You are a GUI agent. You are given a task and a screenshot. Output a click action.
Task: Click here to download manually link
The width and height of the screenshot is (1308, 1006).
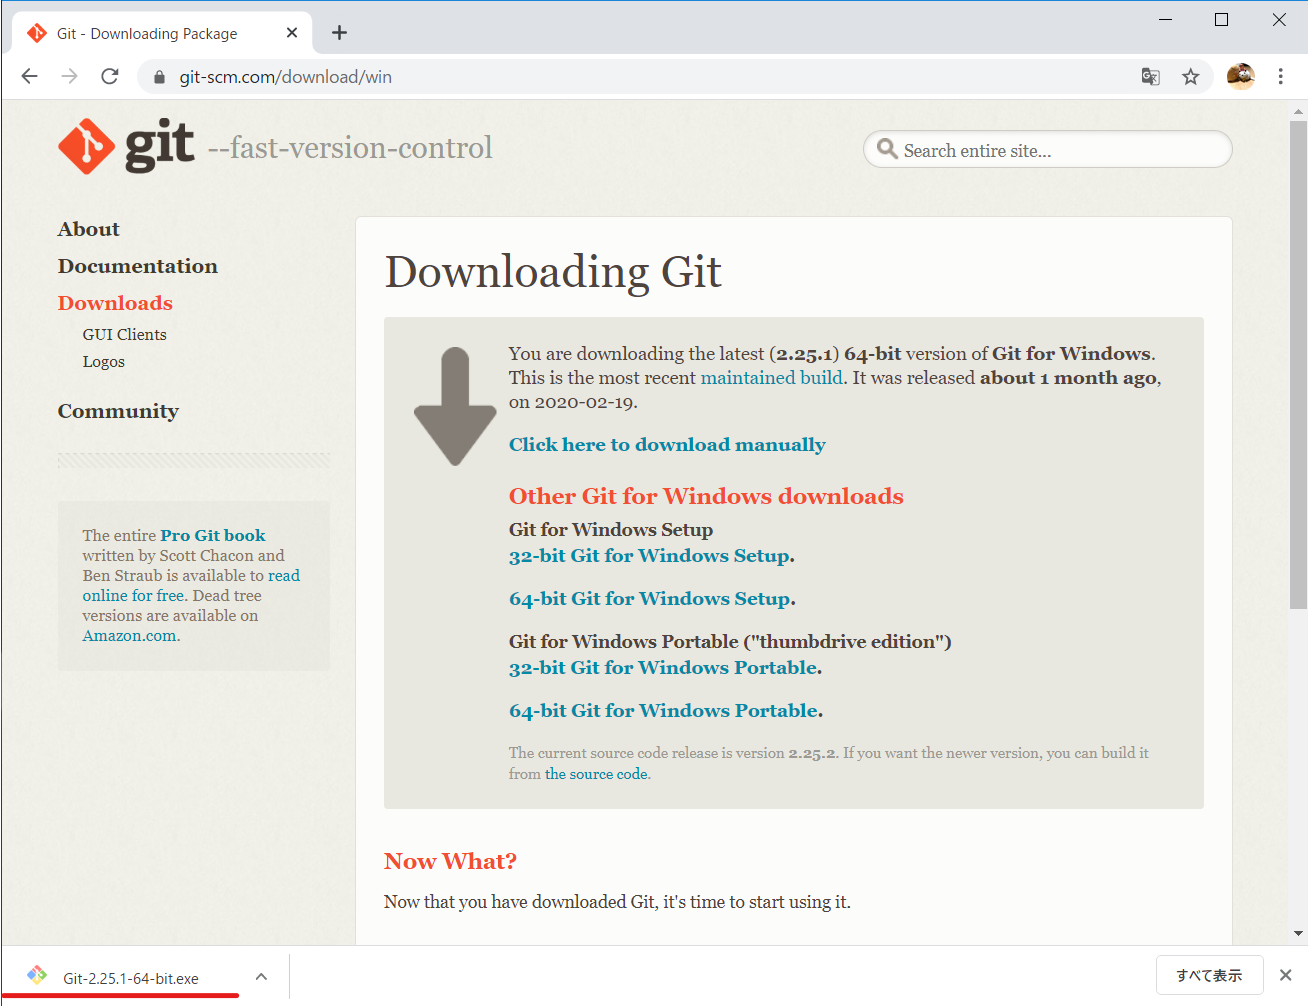tap(667, 445)
